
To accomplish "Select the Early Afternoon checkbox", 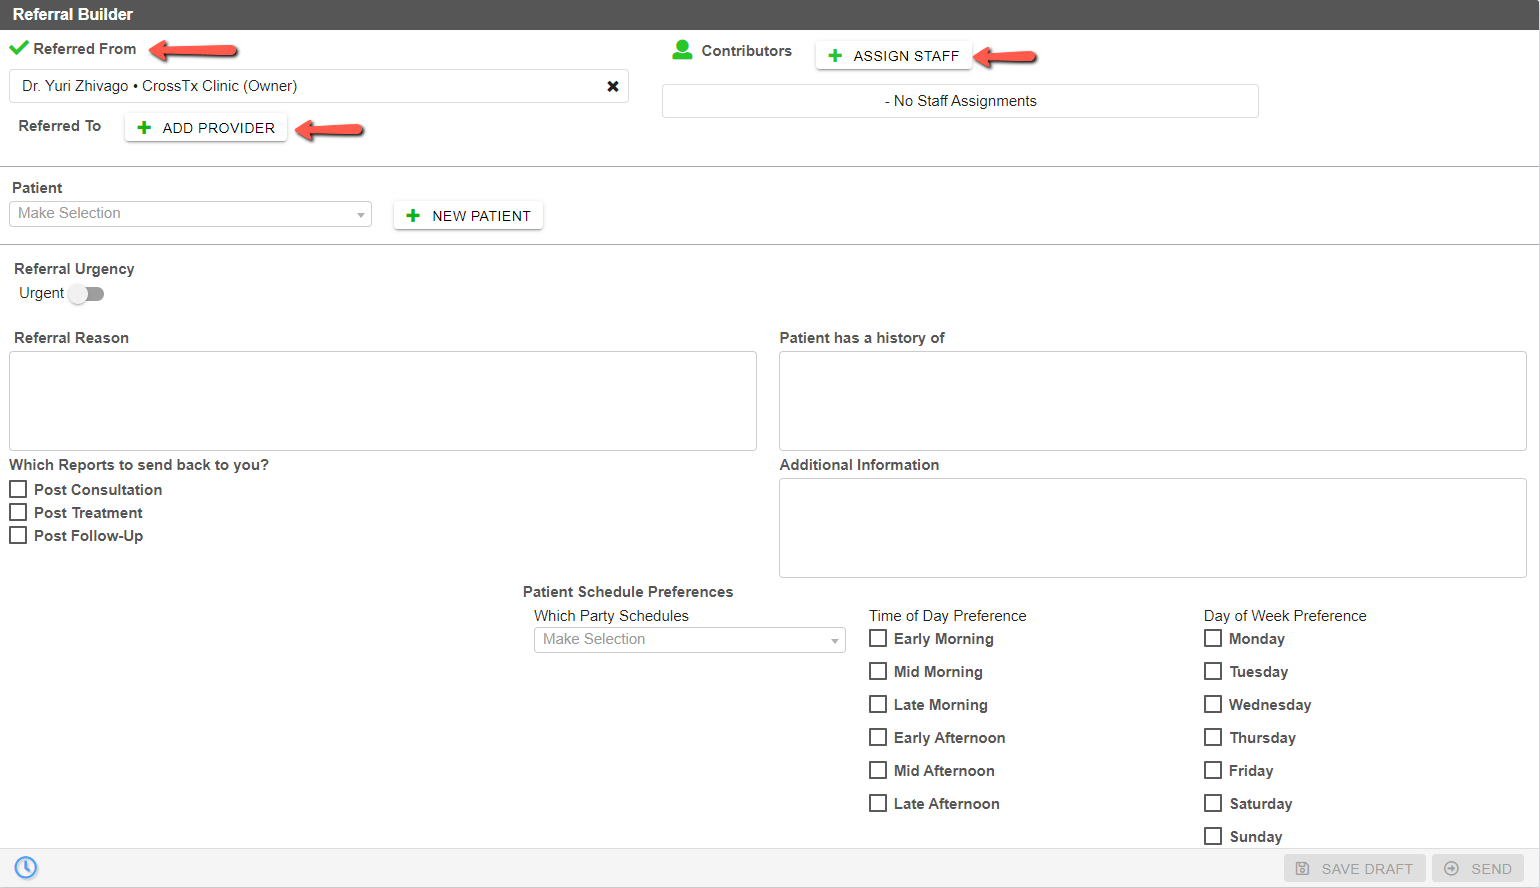I will [878, 737].
